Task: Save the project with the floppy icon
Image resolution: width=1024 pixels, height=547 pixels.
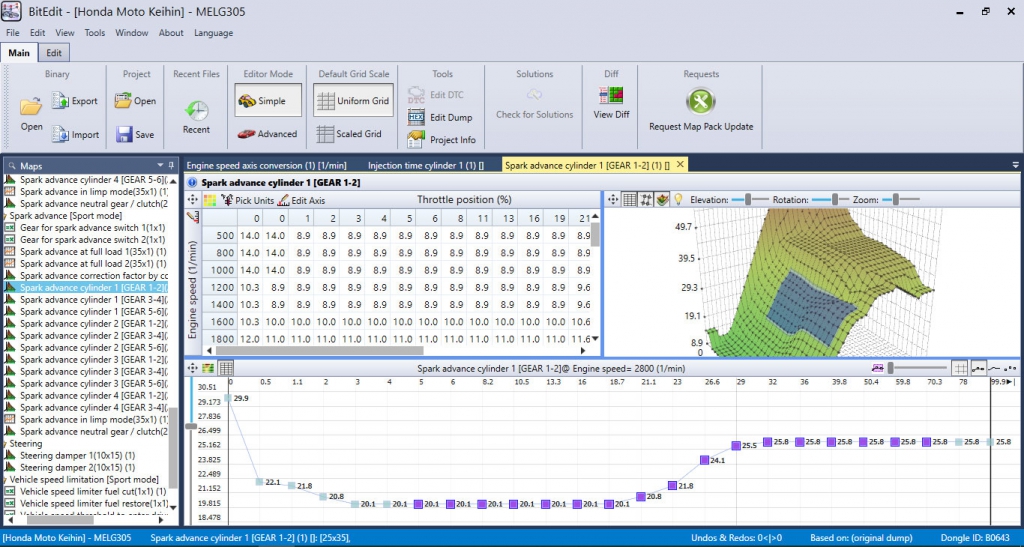Action: click(124, 134)
